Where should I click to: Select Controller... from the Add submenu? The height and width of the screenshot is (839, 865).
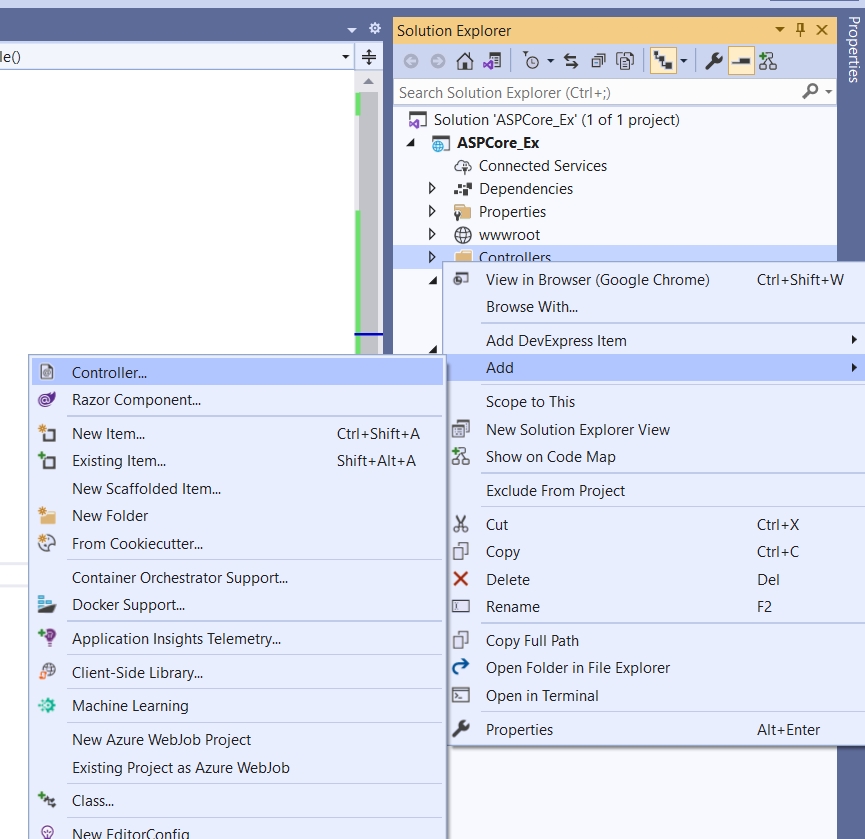(109, 372)
